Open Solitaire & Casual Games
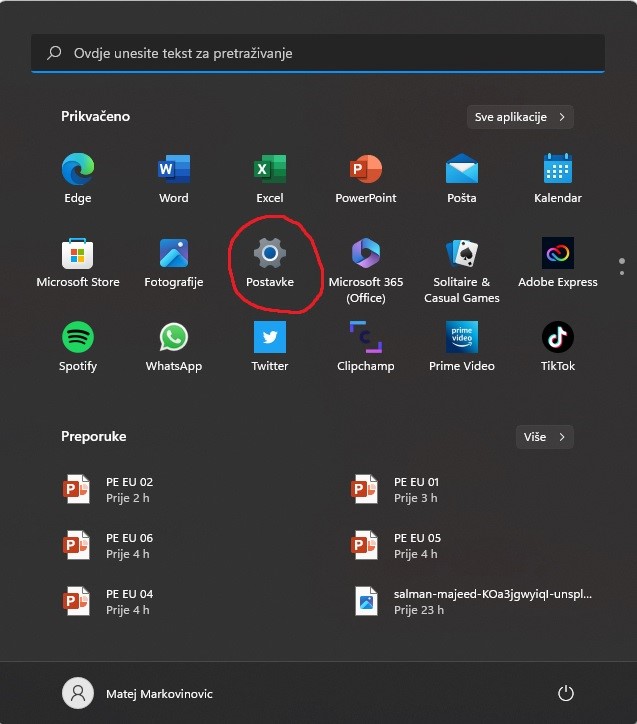 462,270
